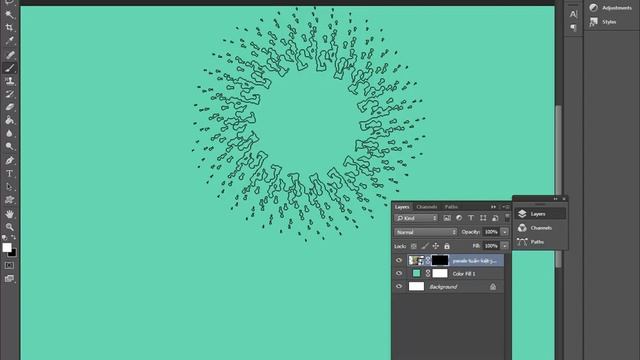Viewport: 640px width, 360px height.
Task: Lock image pixels
Action: tap(425, 246)
